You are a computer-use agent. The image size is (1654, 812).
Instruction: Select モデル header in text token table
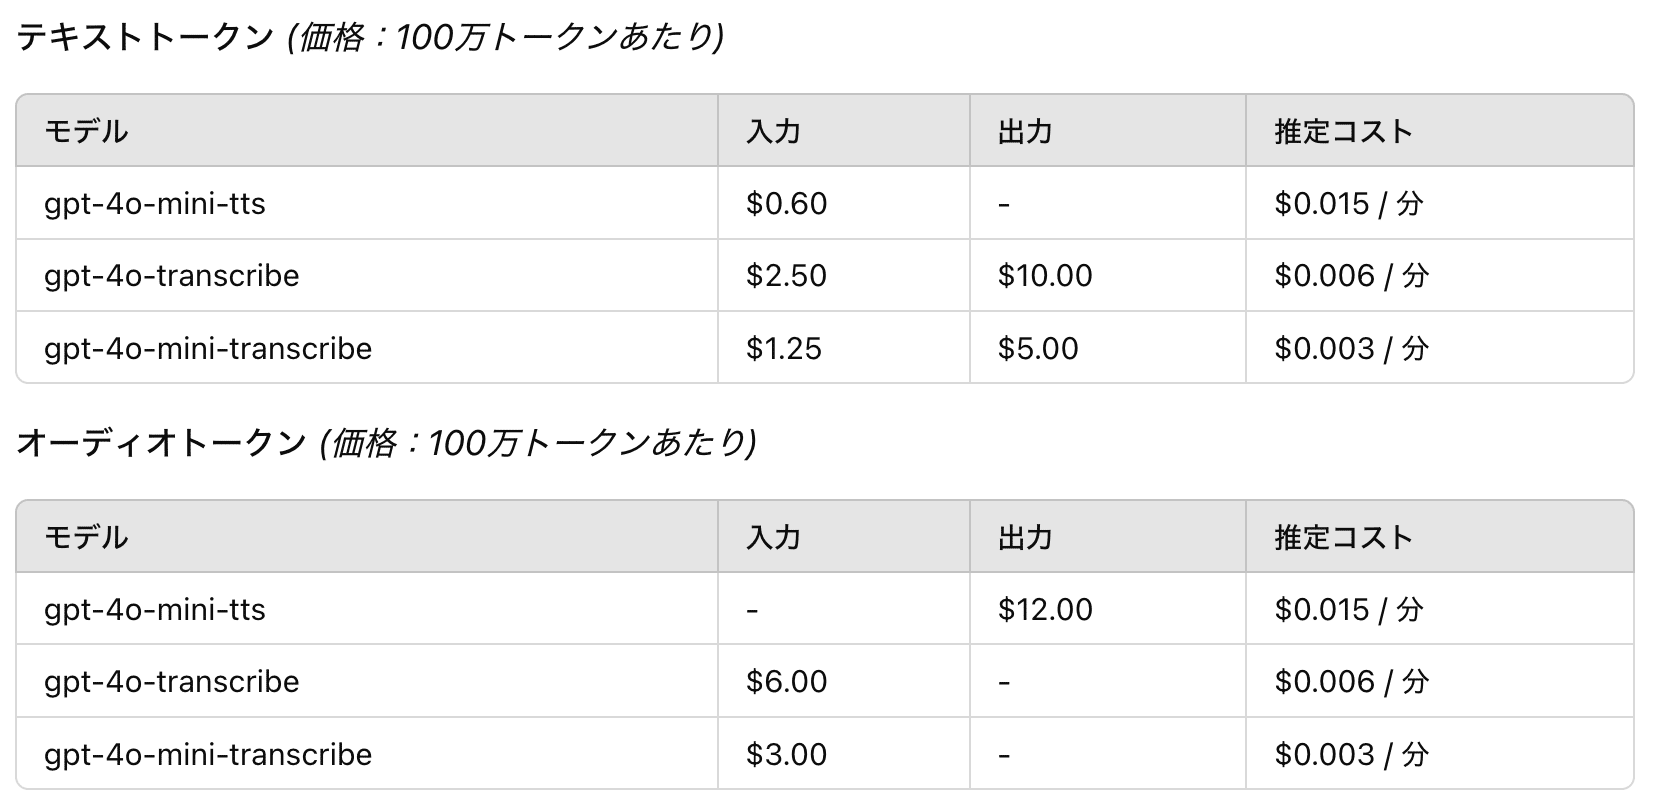87,131
